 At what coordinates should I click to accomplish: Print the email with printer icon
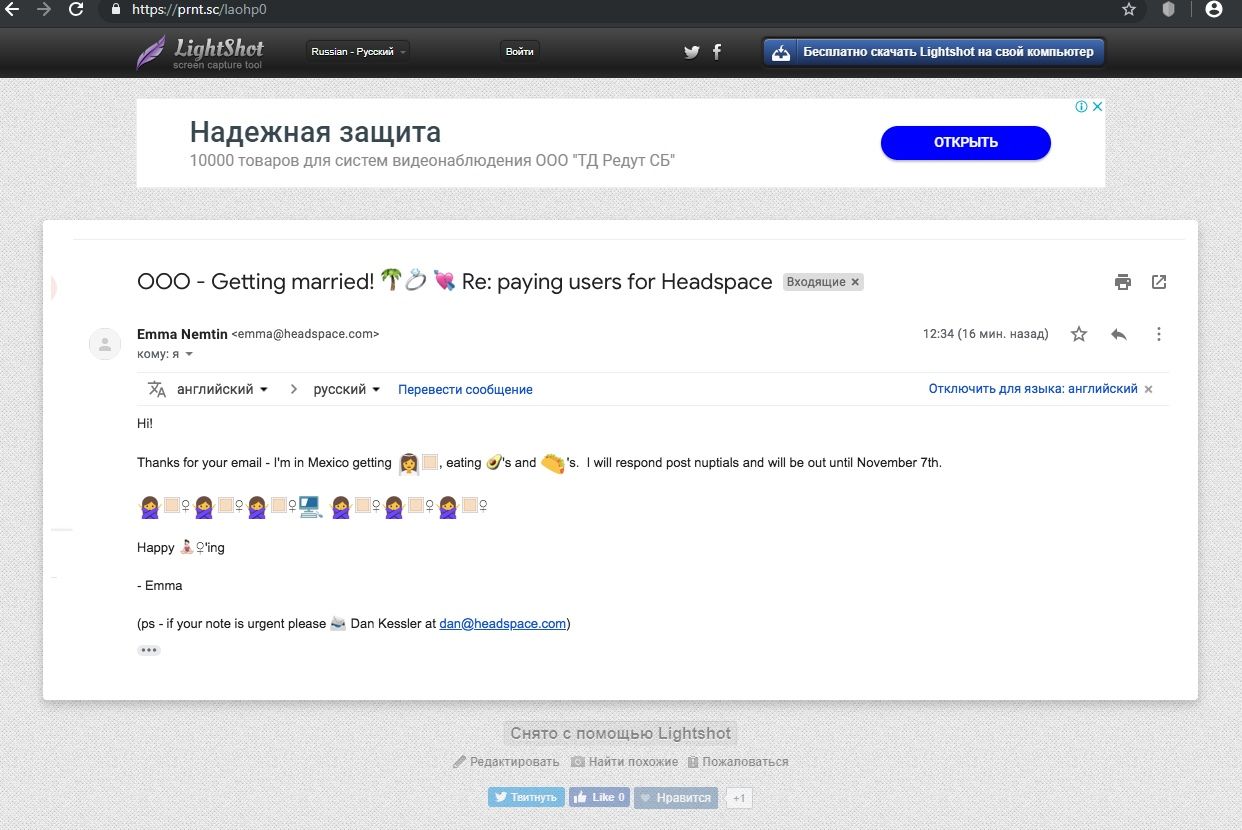tap(1123, 282)
